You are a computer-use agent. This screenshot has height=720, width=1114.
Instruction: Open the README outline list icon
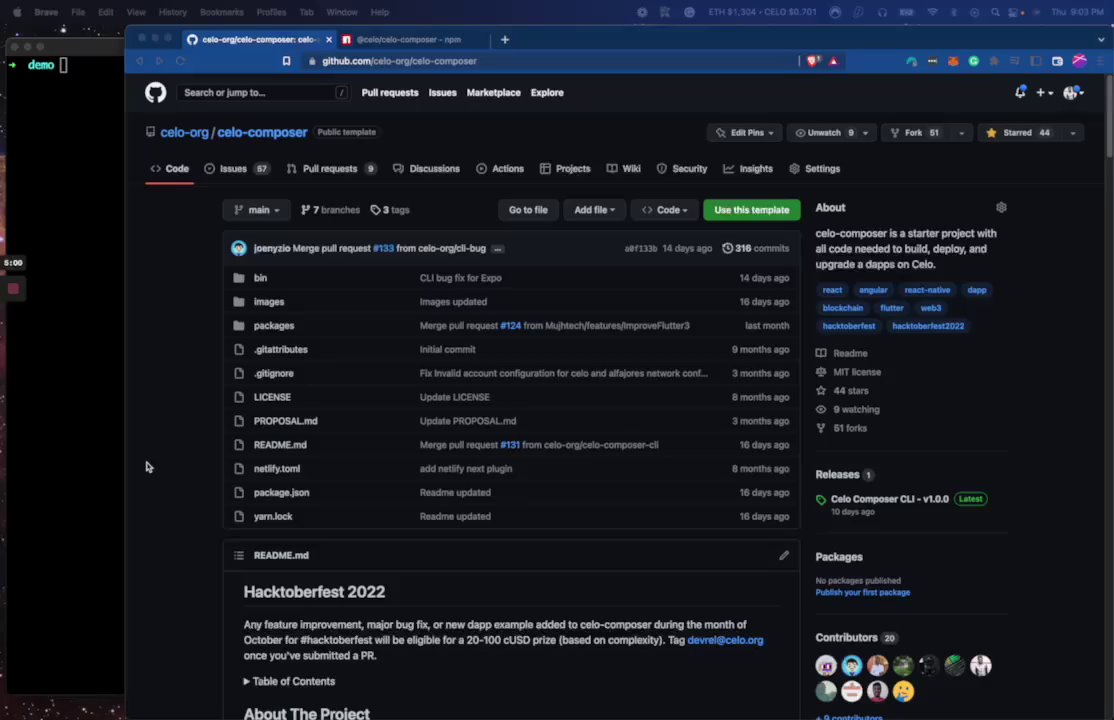click(x=239, y=555)
